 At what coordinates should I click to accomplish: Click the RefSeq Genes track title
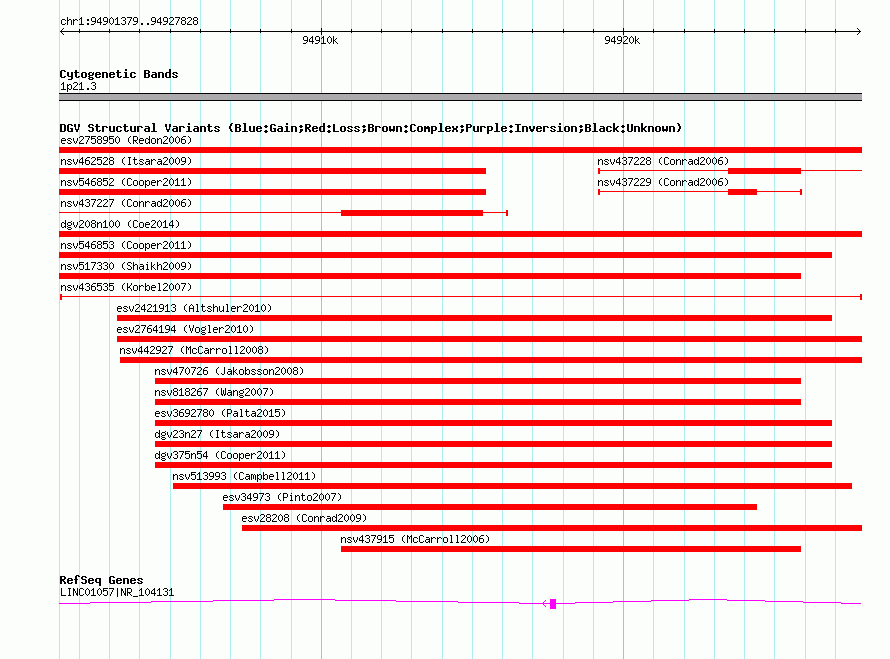coord(101,580)
